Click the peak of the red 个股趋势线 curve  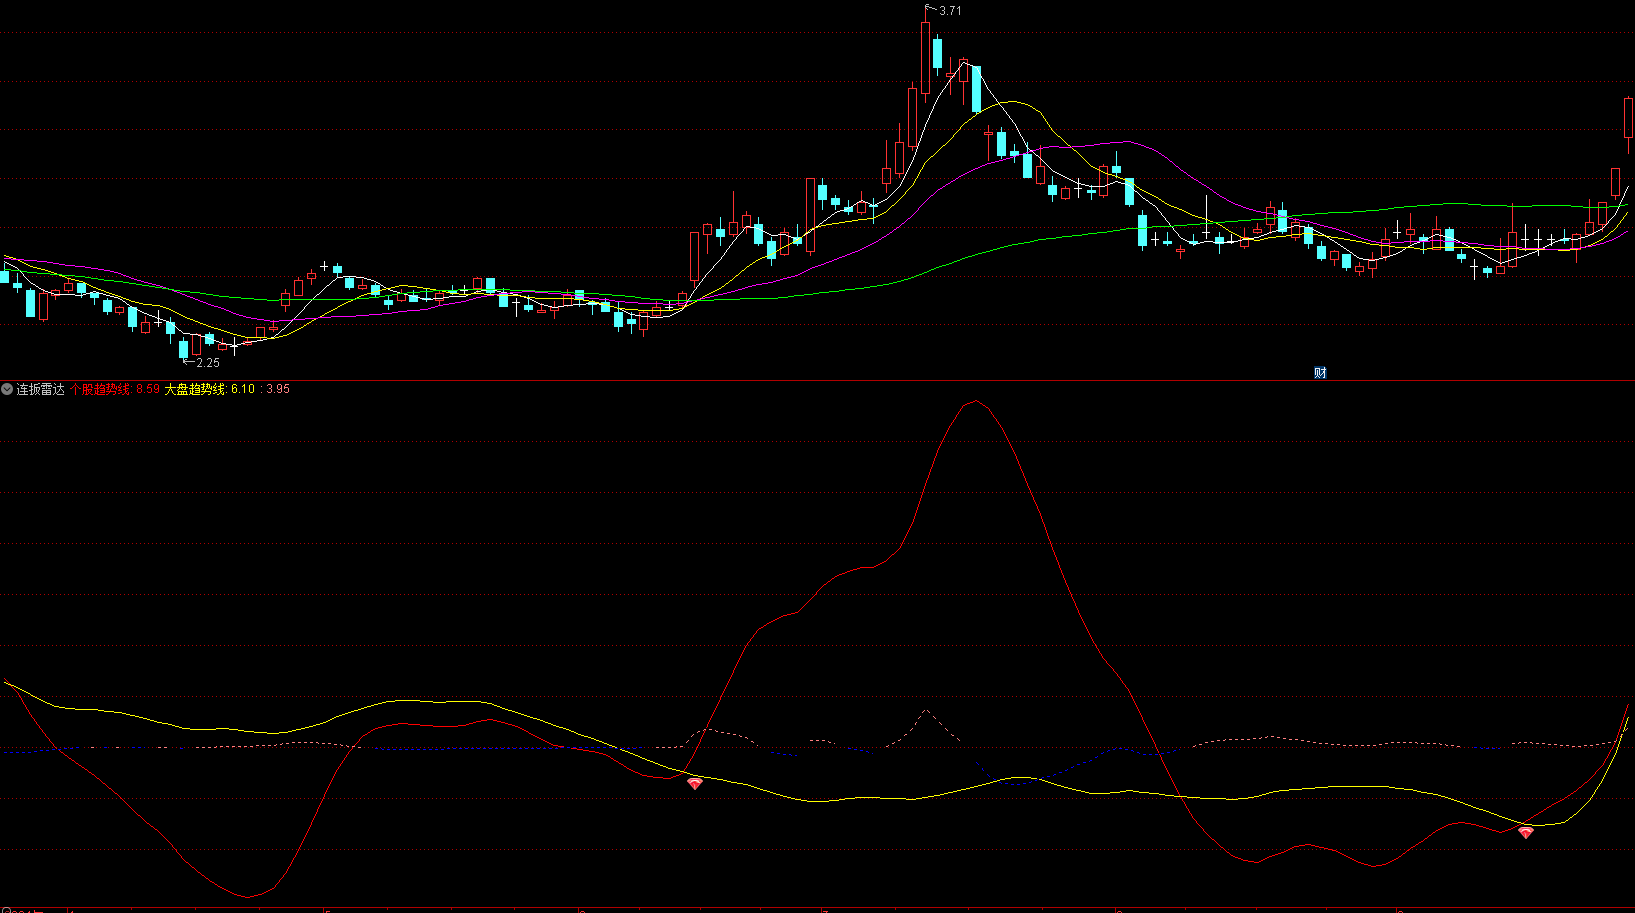click(975, 401)
